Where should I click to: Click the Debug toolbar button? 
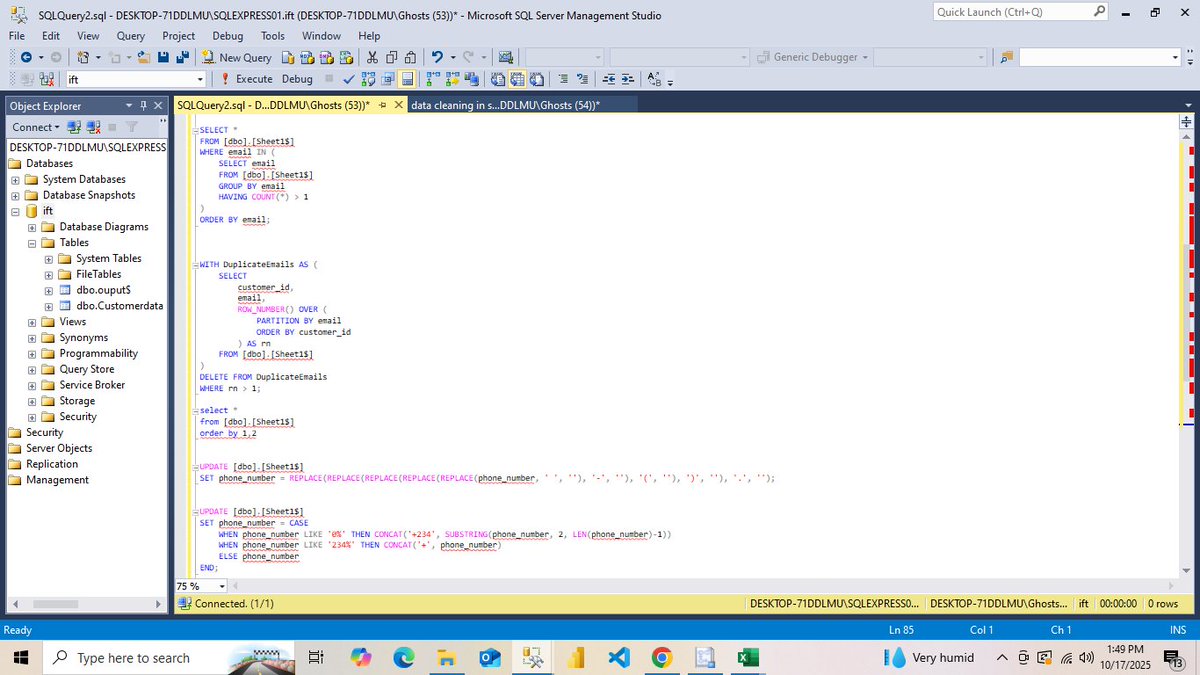[x=297, y=79]
